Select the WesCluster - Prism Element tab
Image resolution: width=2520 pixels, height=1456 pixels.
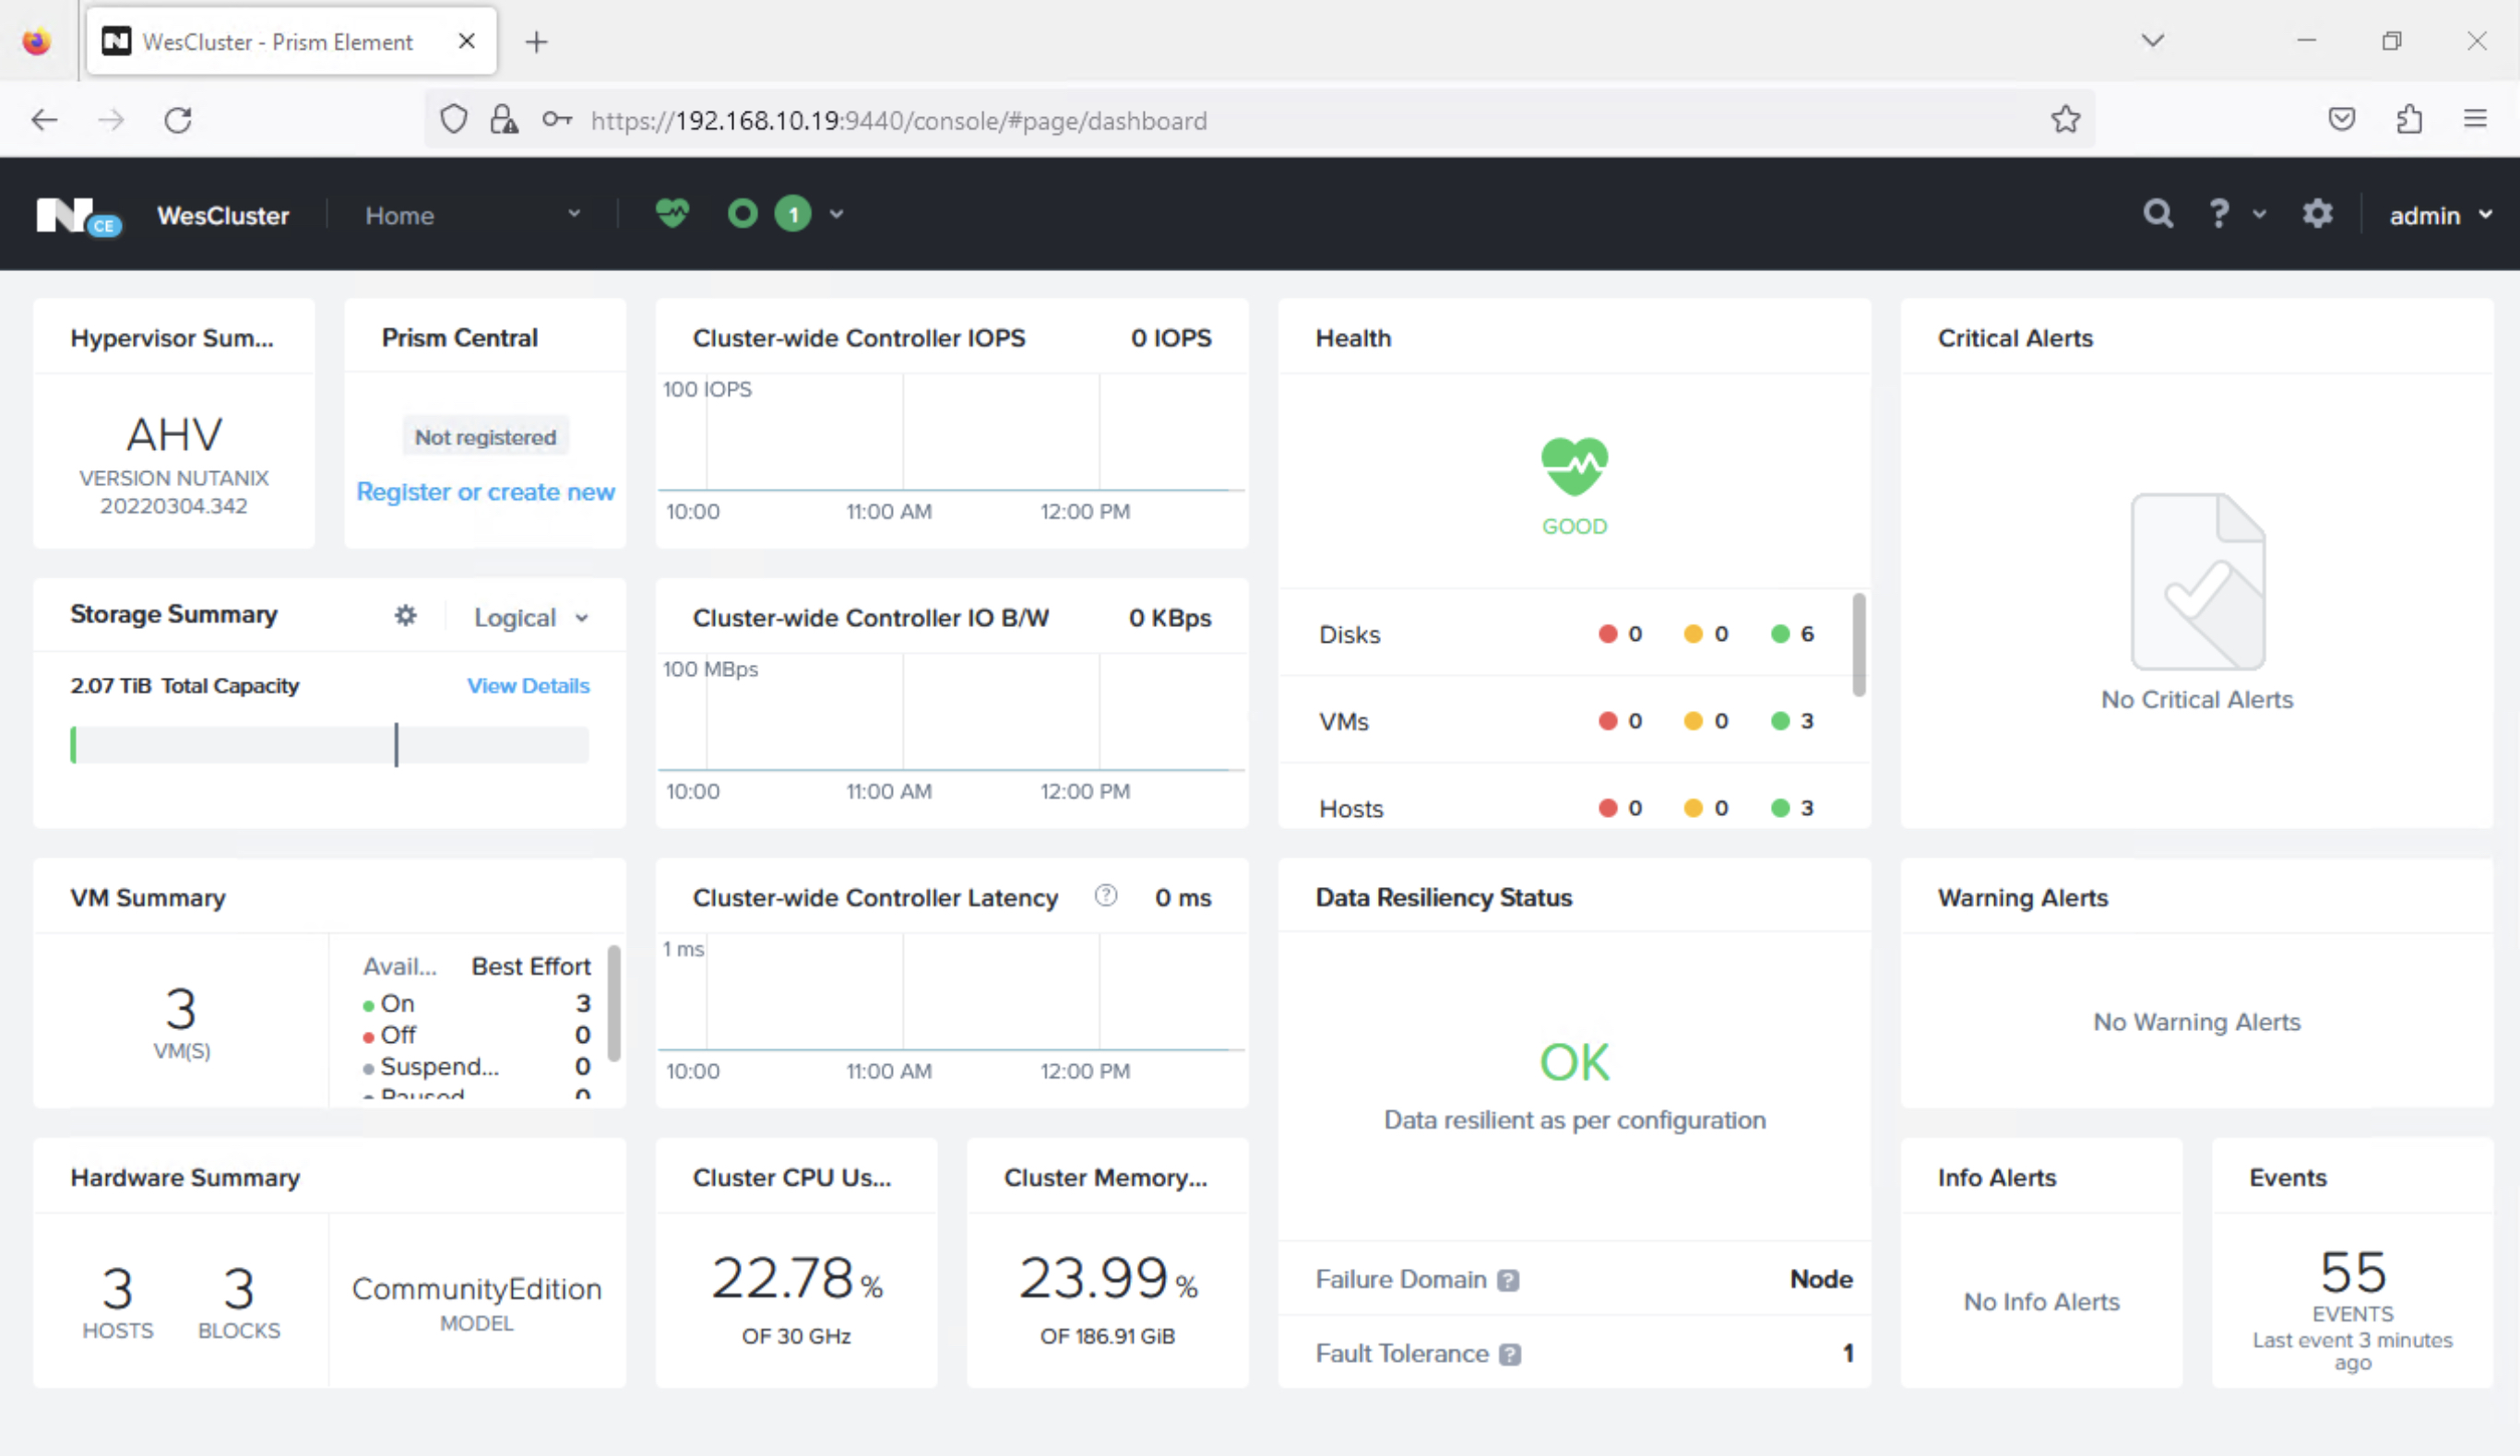pos(278,42)
